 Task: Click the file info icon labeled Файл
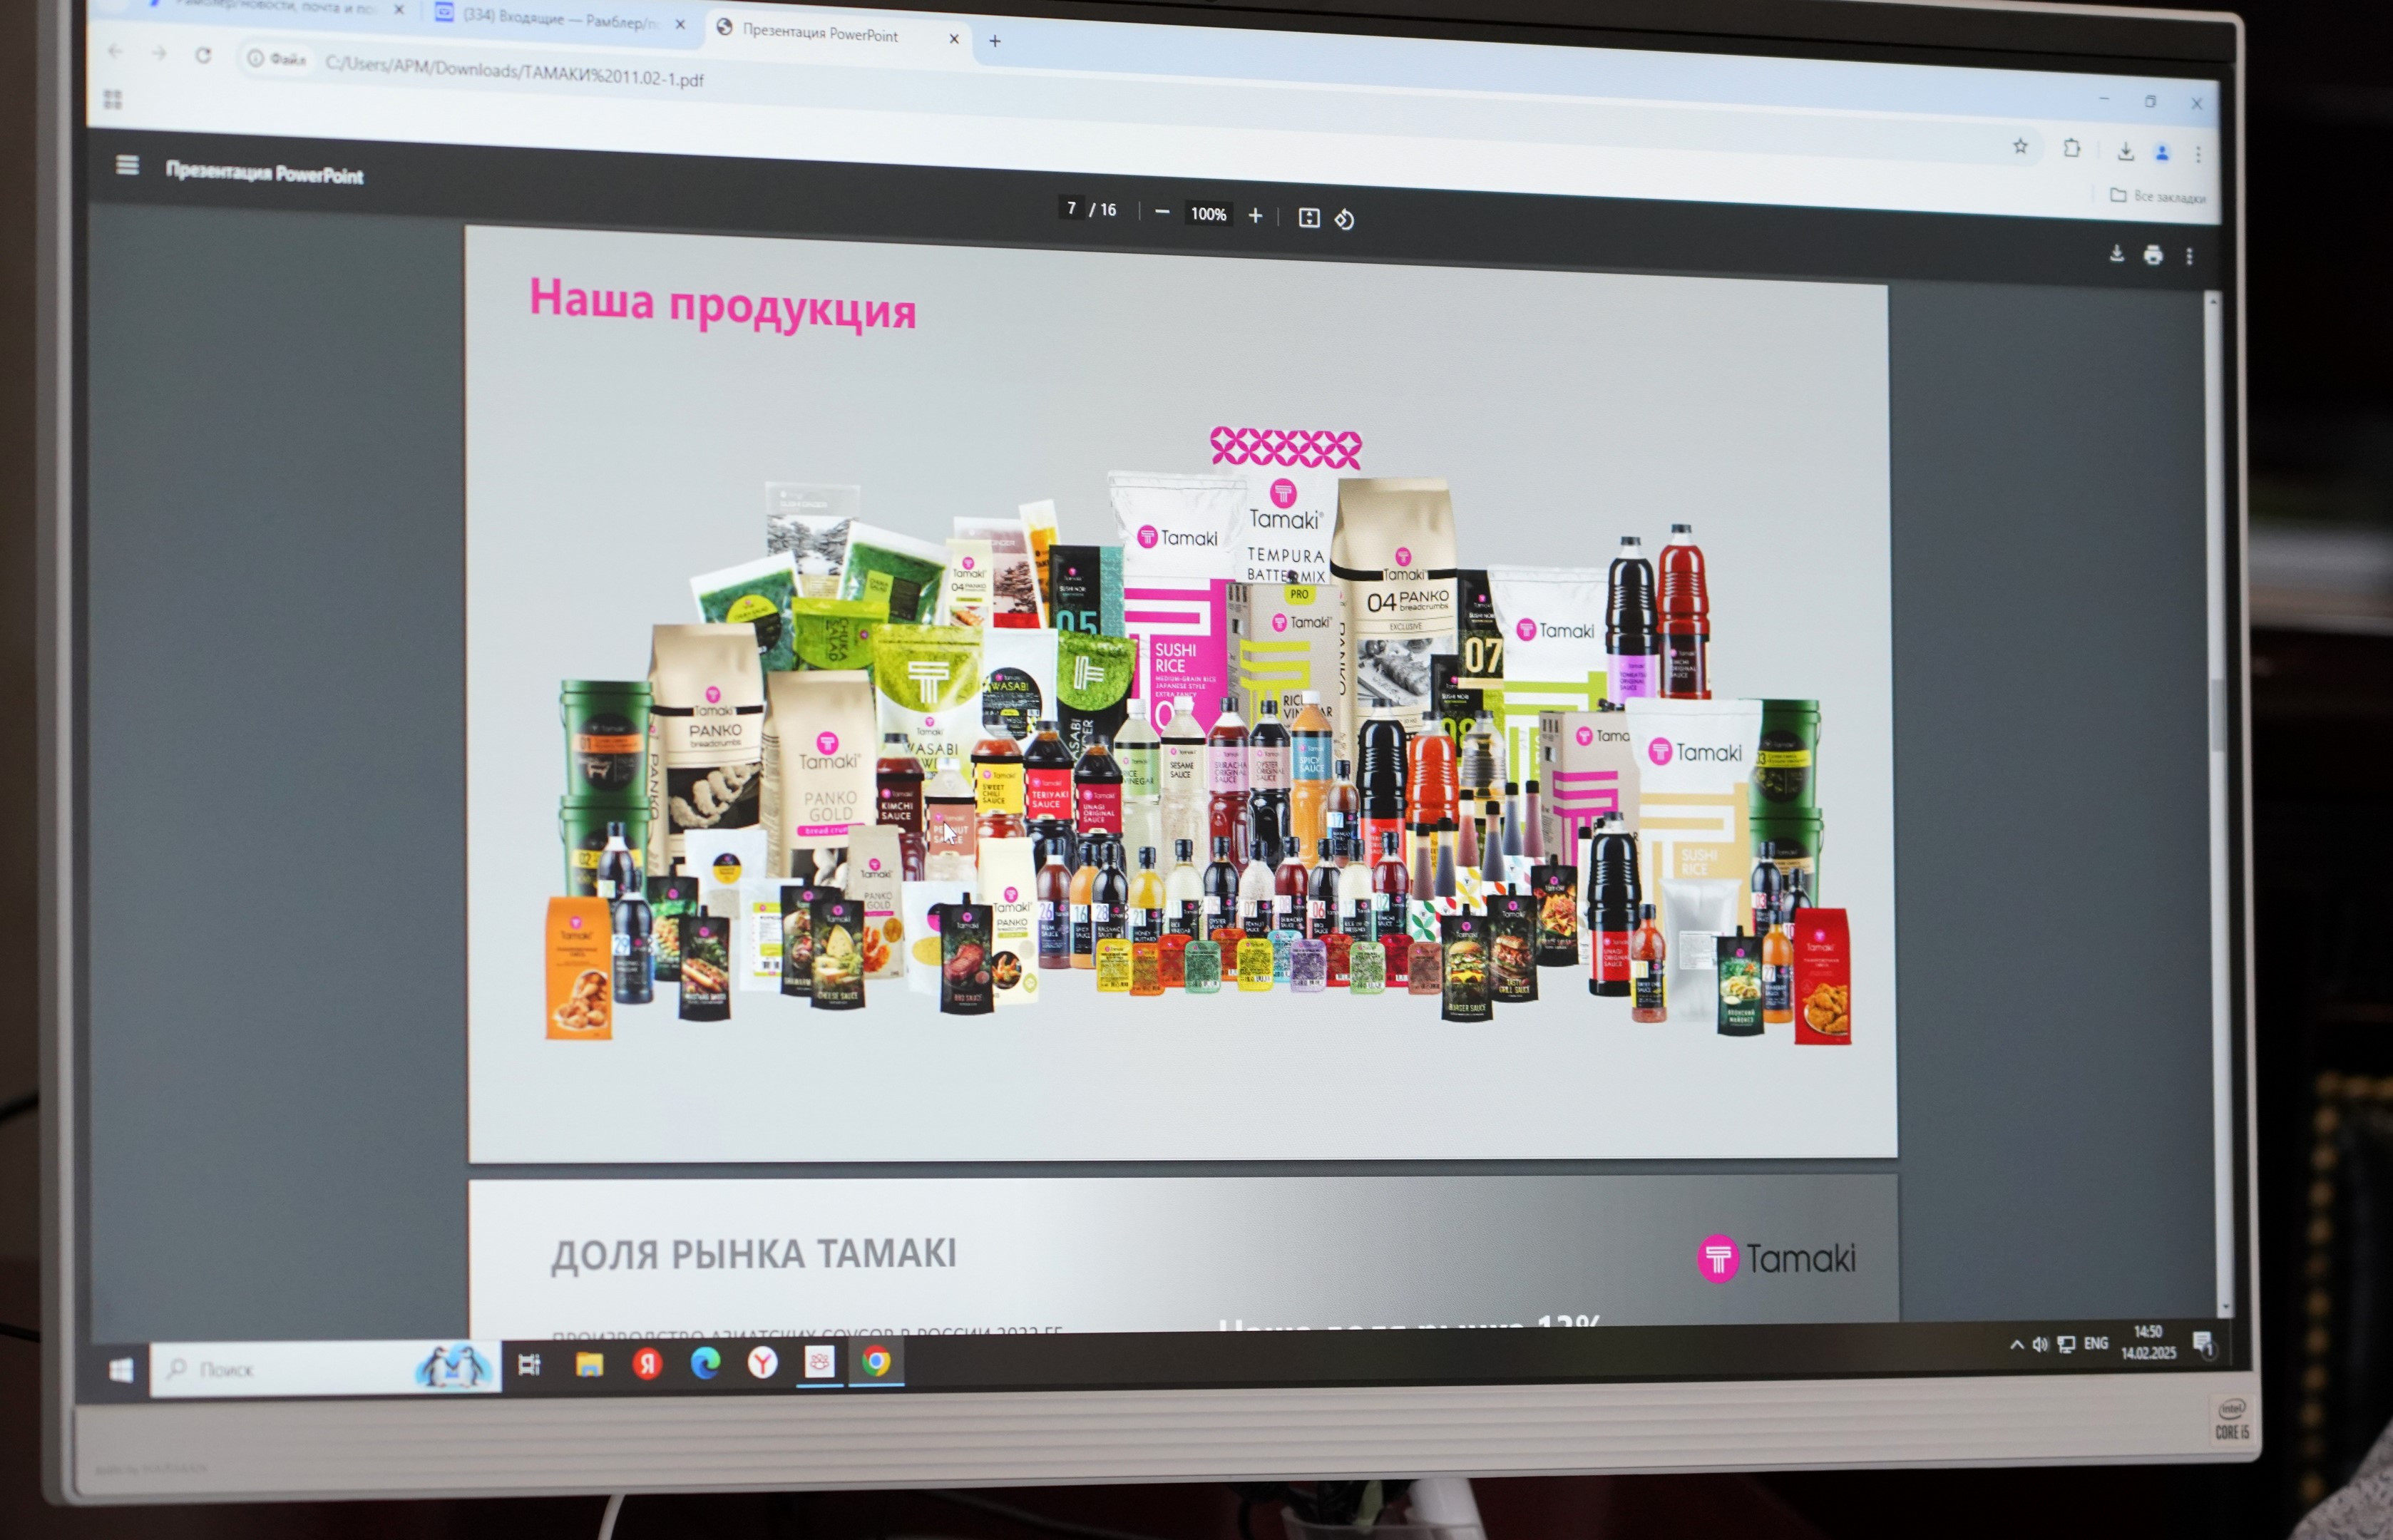(x=276, y=59)
